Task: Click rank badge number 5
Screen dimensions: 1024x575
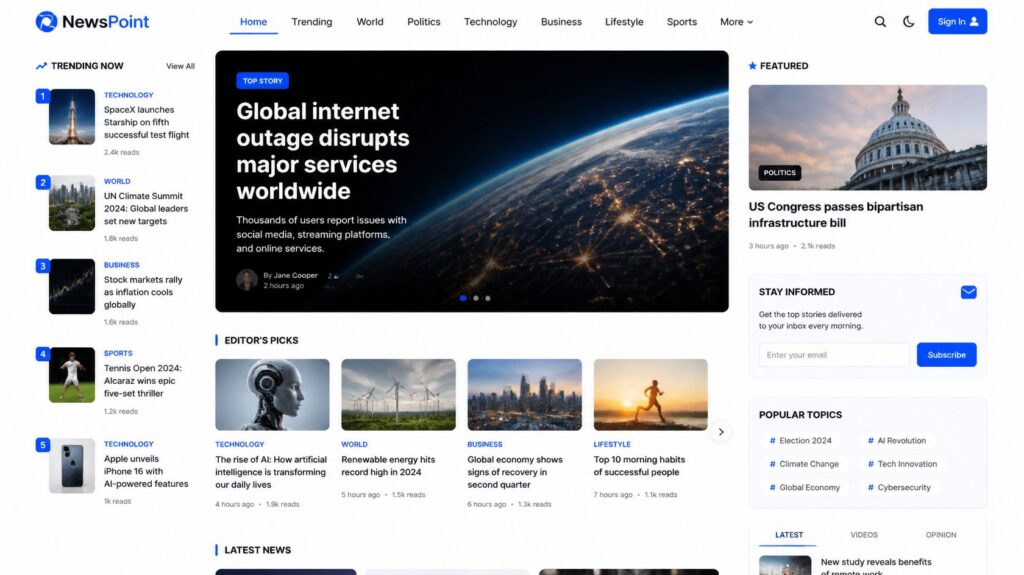Action: (42, 445)
